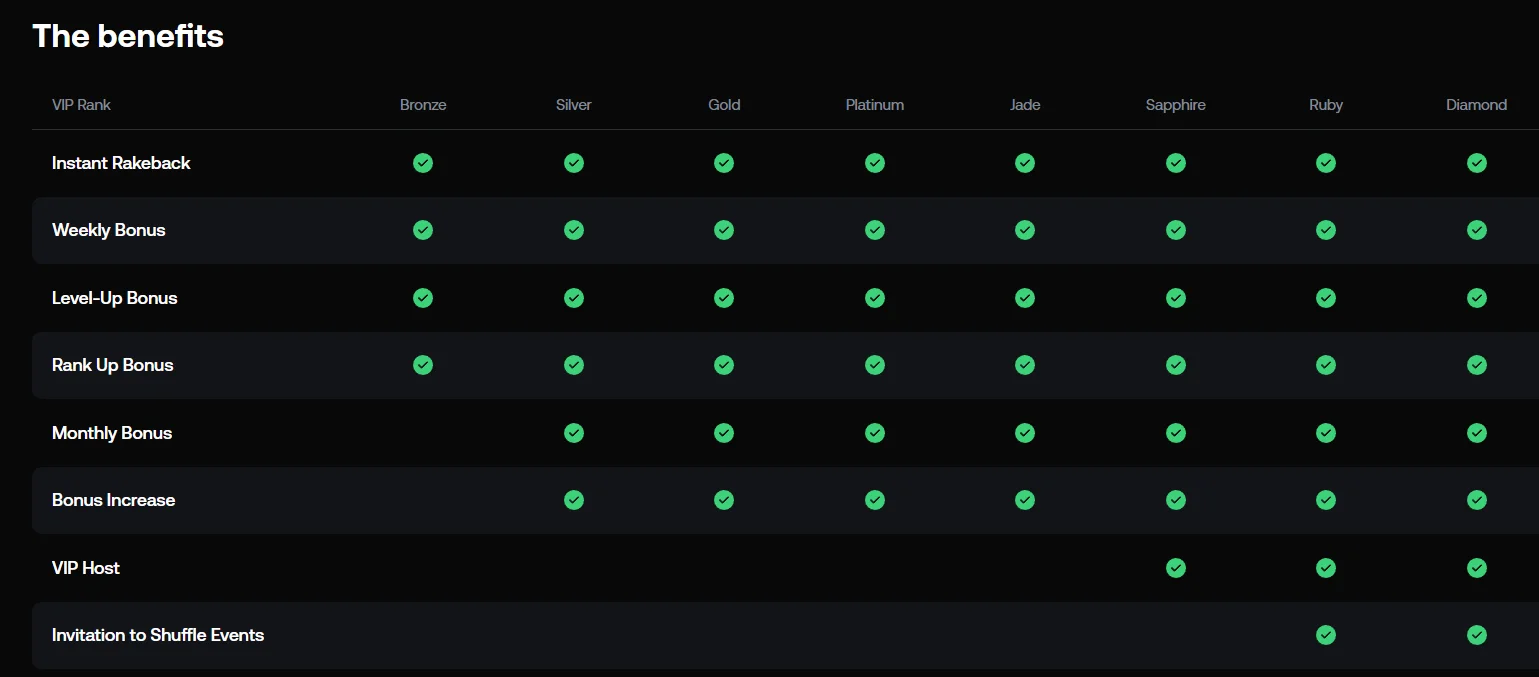Select the Sapphire column header

(1176, 105)
